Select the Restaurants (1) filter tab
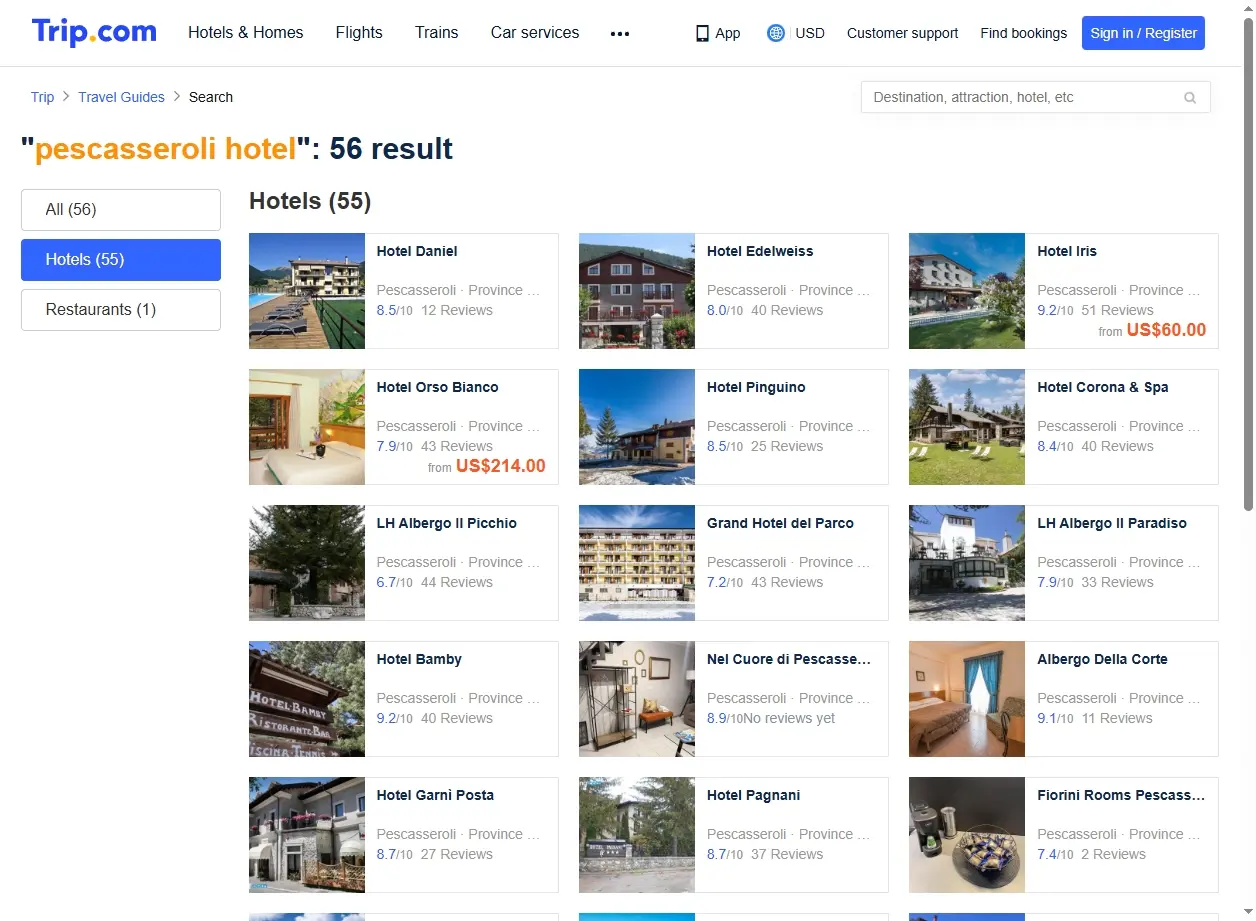This screenshot has height=921, width=1256. (x=121, y=310)
